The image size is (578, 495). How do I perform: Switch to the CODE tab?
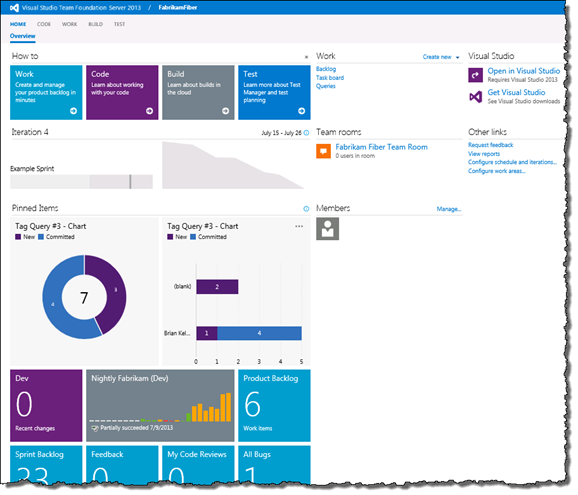43,24
